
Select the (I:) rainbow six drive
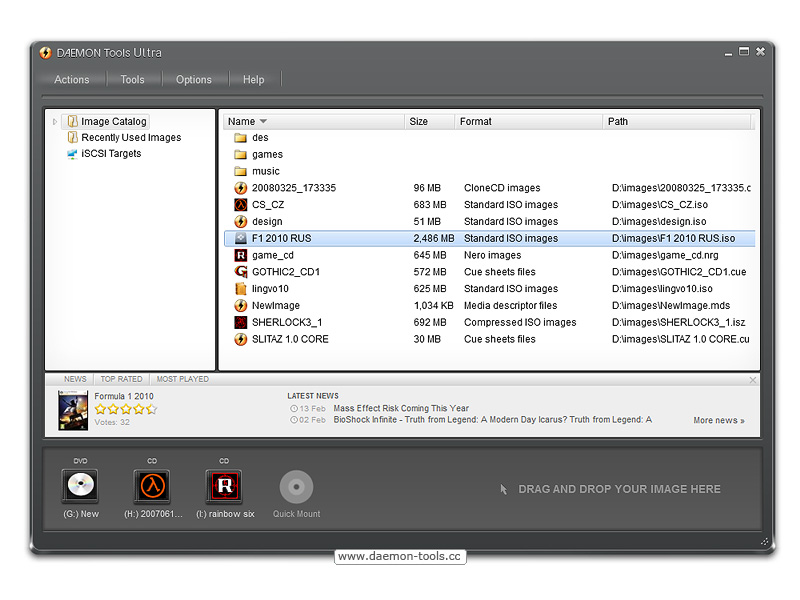point(224,485)
